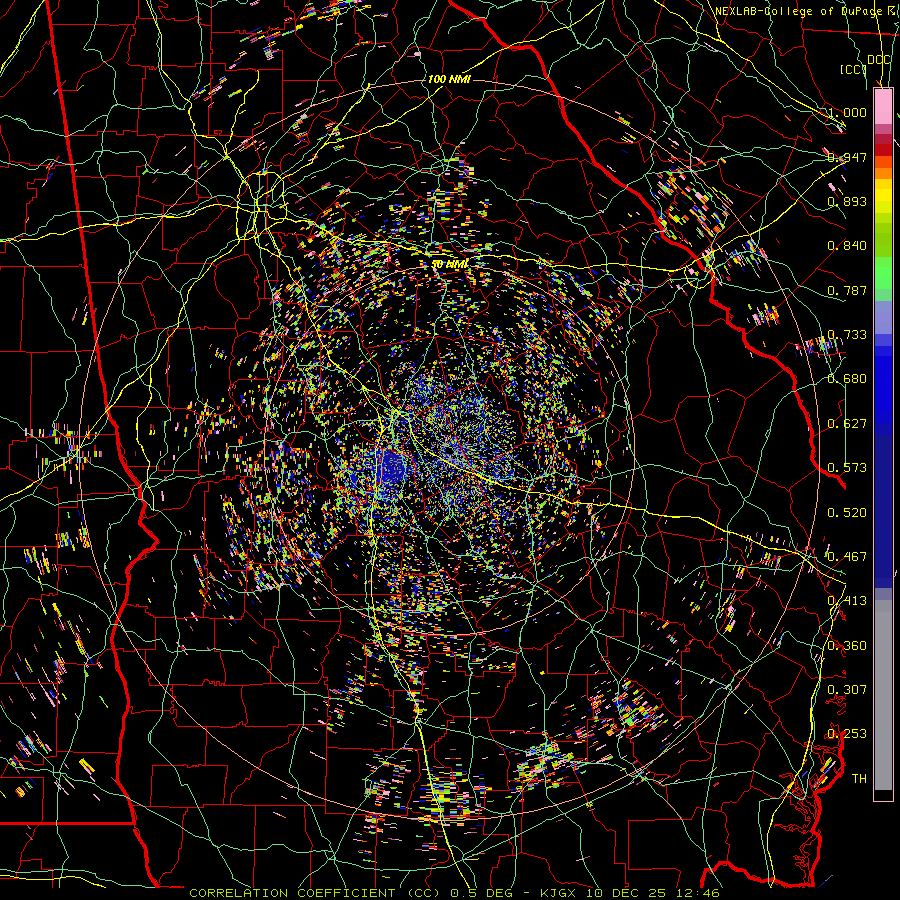Click the 0.787 scale value
The height and width of the screenshot is (900, 900).
847,290
